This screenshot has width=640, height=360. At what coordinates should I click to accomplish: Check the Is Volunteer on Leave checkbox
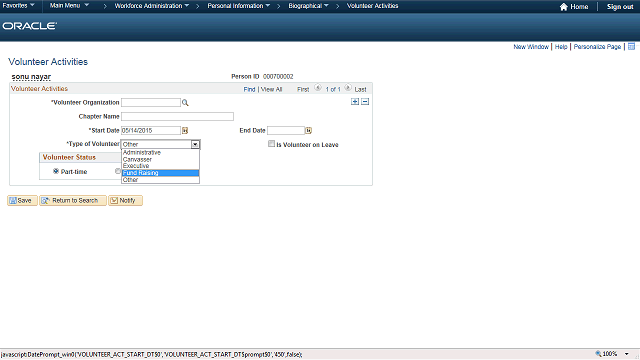pos(271,144)
